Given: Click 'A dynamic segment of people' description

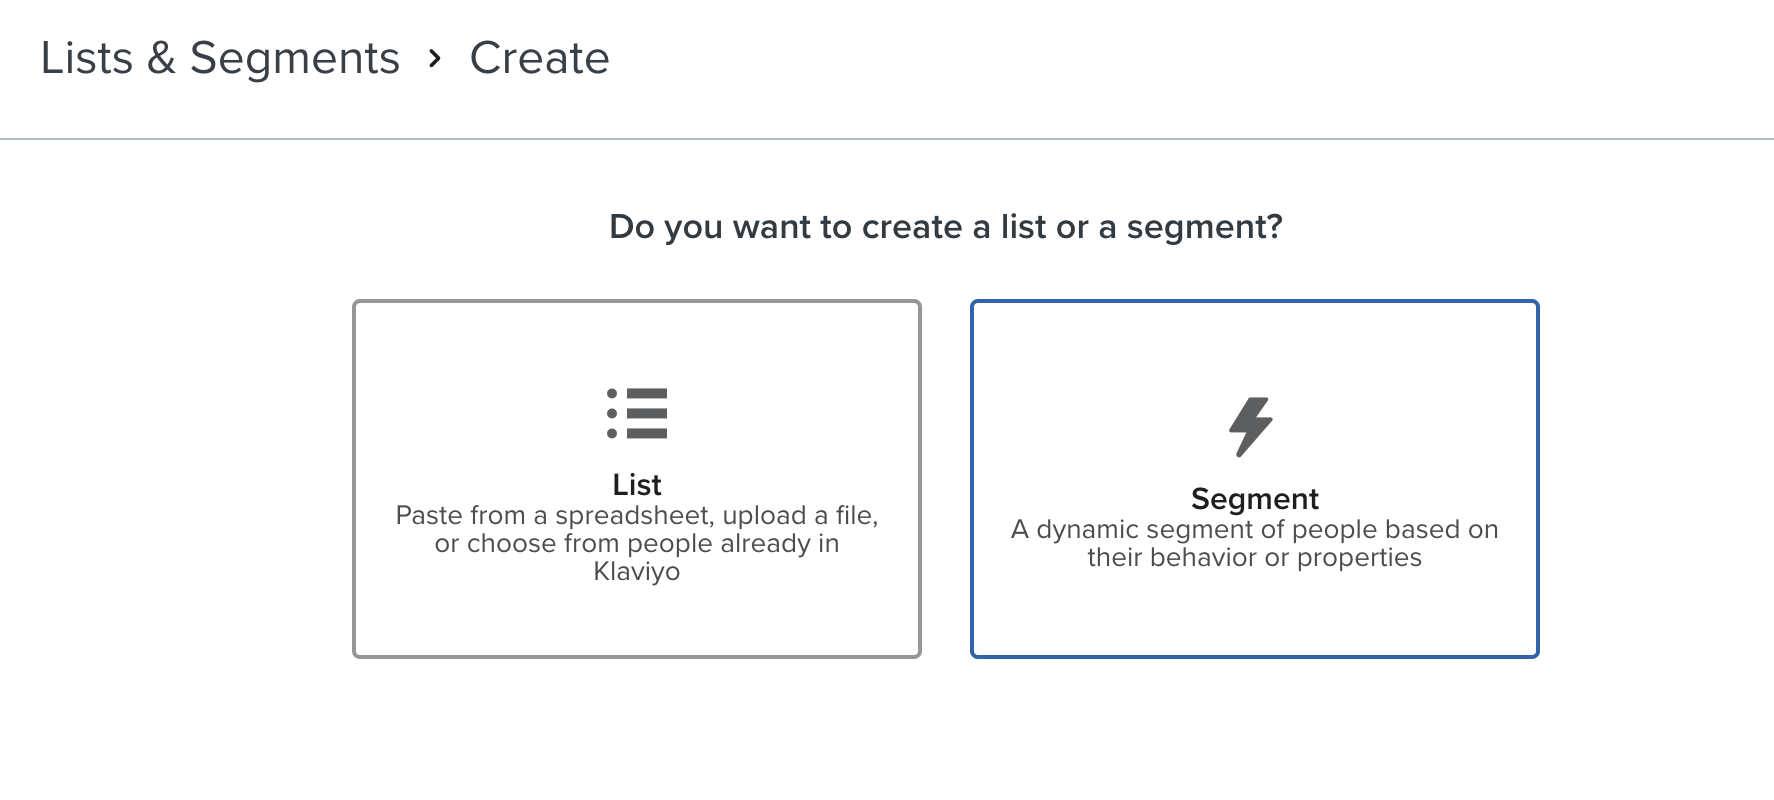Looking at the screenshot, I should coord(1255,543).
